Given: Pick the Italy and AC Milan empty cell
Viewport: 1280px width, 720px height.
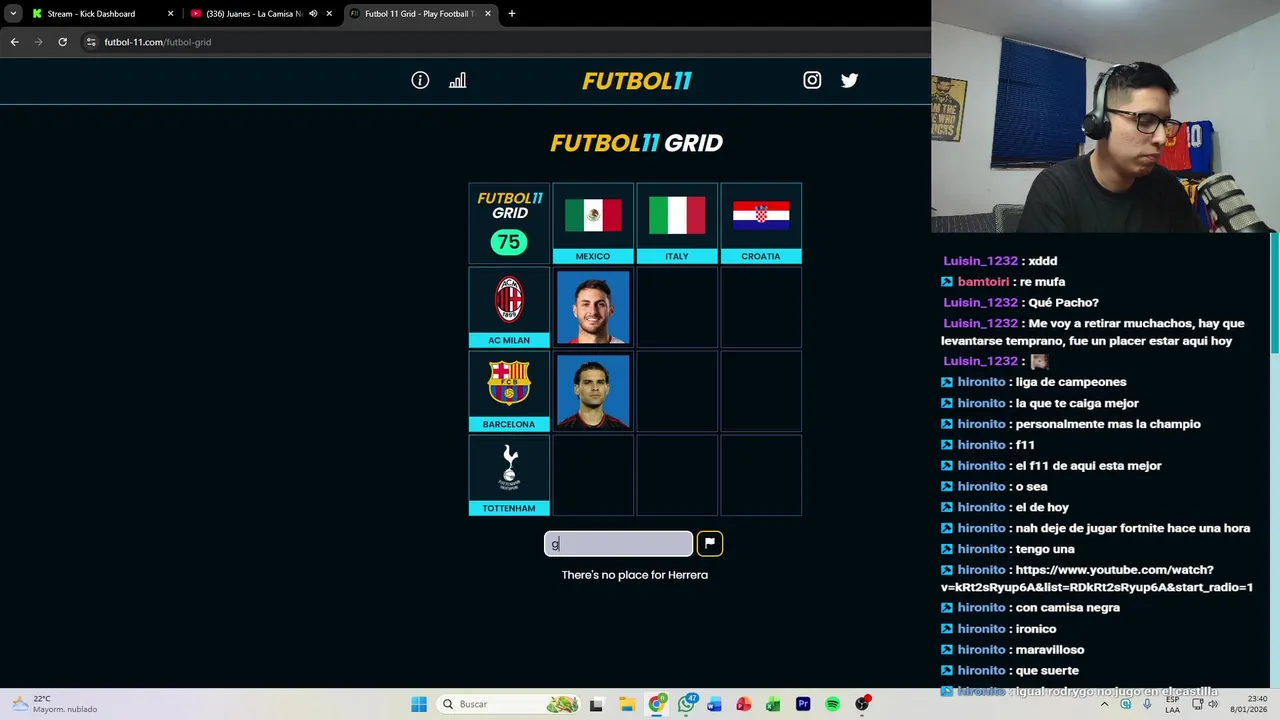Looking at the screenshot, I should pyautogui.click(x=677, y=307).
